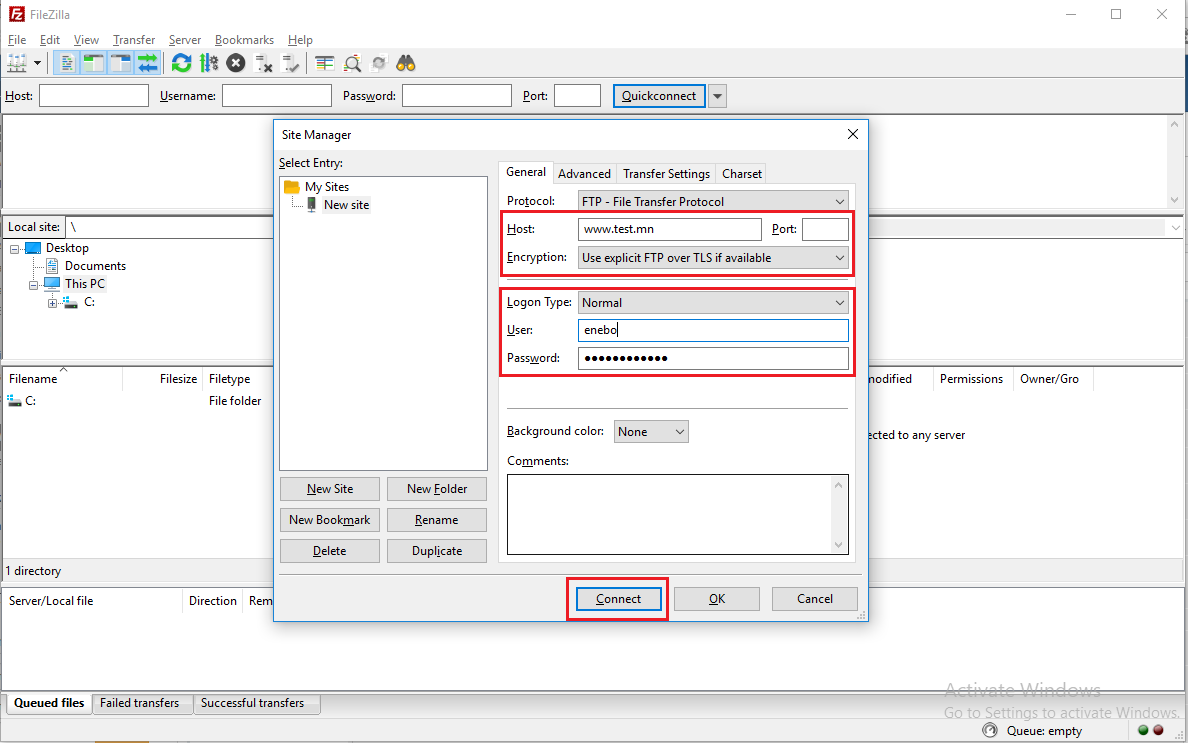1188x743 pixels.
Task: Close the Site Manager dialog
Action: [x=852, y=134]
